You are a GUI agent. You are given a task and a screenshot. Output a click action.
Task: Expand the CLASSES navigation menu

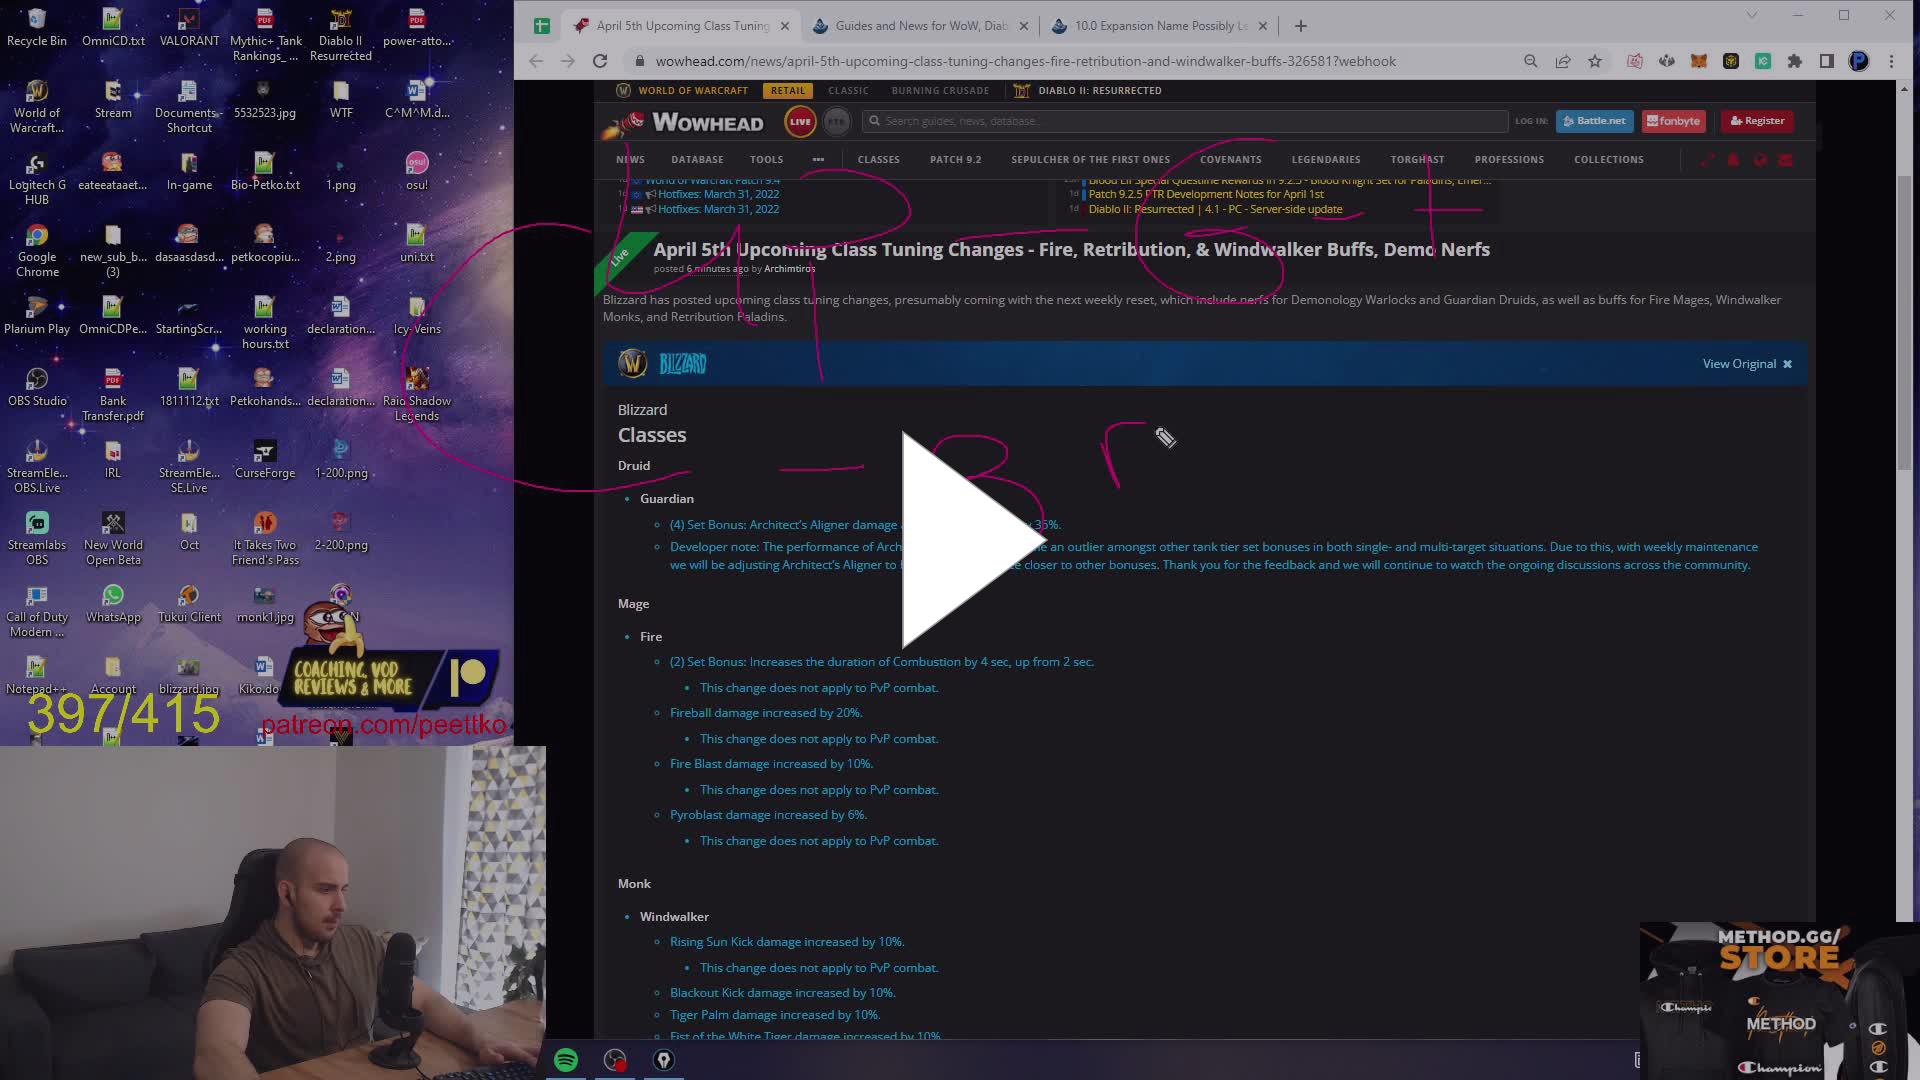pyautogui.click(x=878, y=159)
